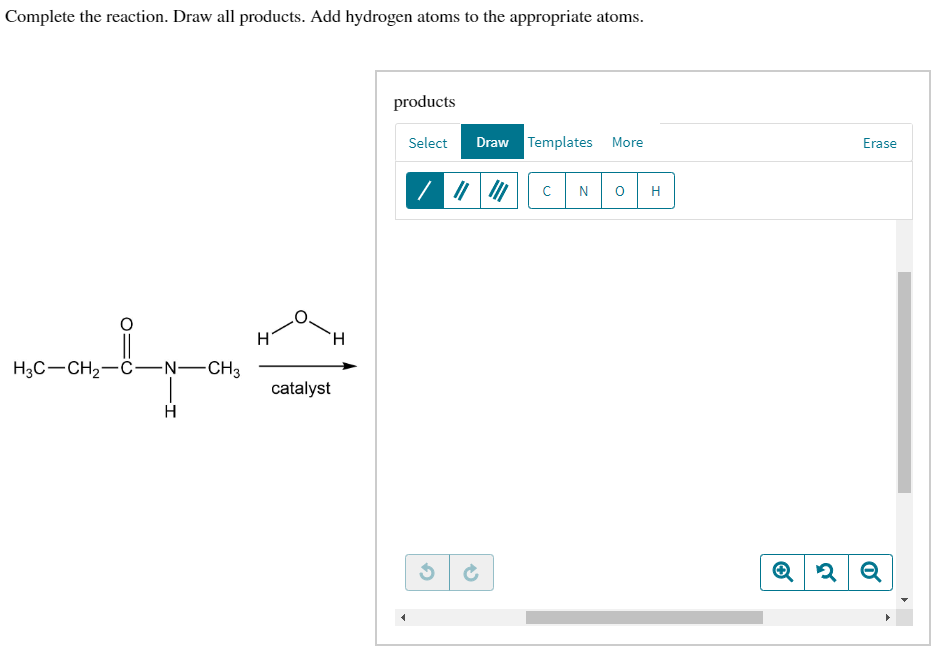Screen dimensions: 934x670
Task: Toggle the oxygen atom O button
Action: 620,190
